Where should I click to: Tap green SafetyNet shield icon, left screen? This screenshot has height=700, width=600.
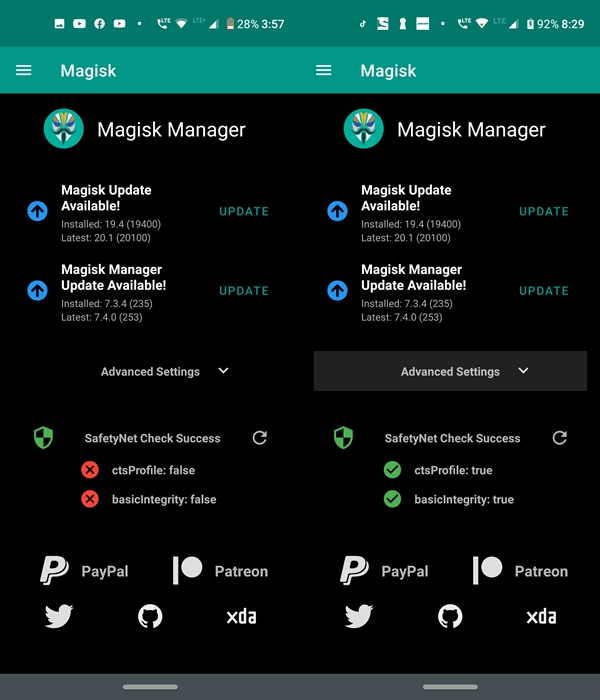coord(43,438)
